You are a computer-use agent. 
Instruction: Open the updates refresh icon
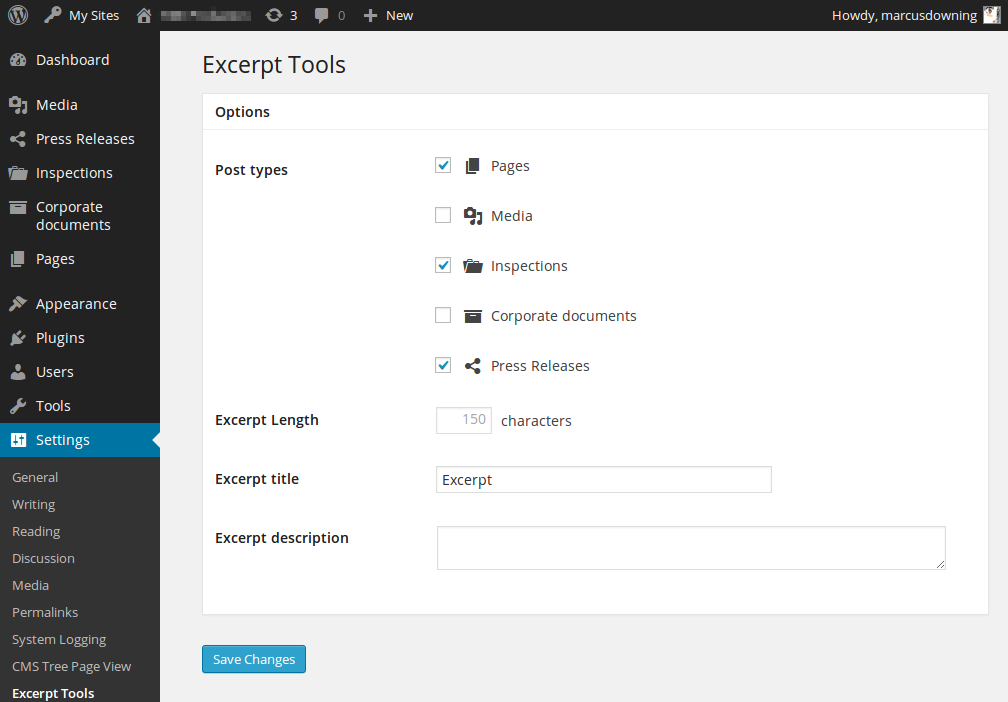click(274, 15)
